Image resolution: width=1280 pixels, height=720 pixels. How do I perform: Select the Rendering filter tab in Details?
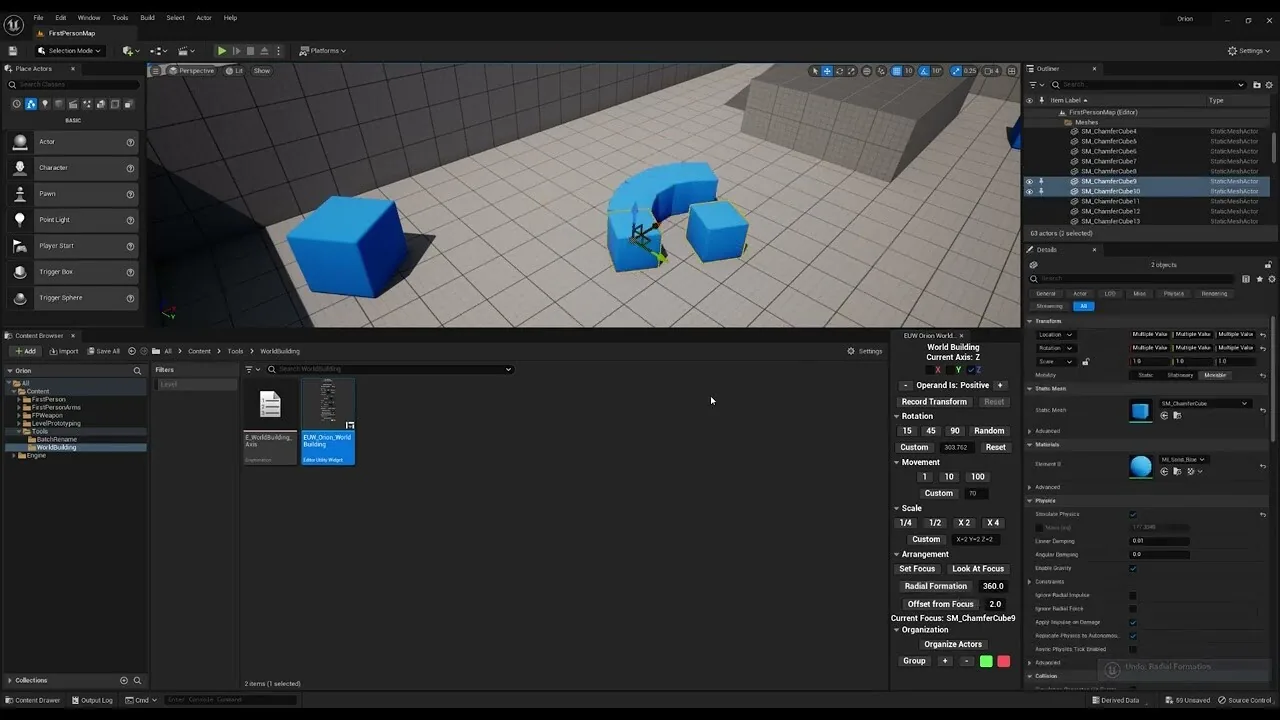(1214, 294)
